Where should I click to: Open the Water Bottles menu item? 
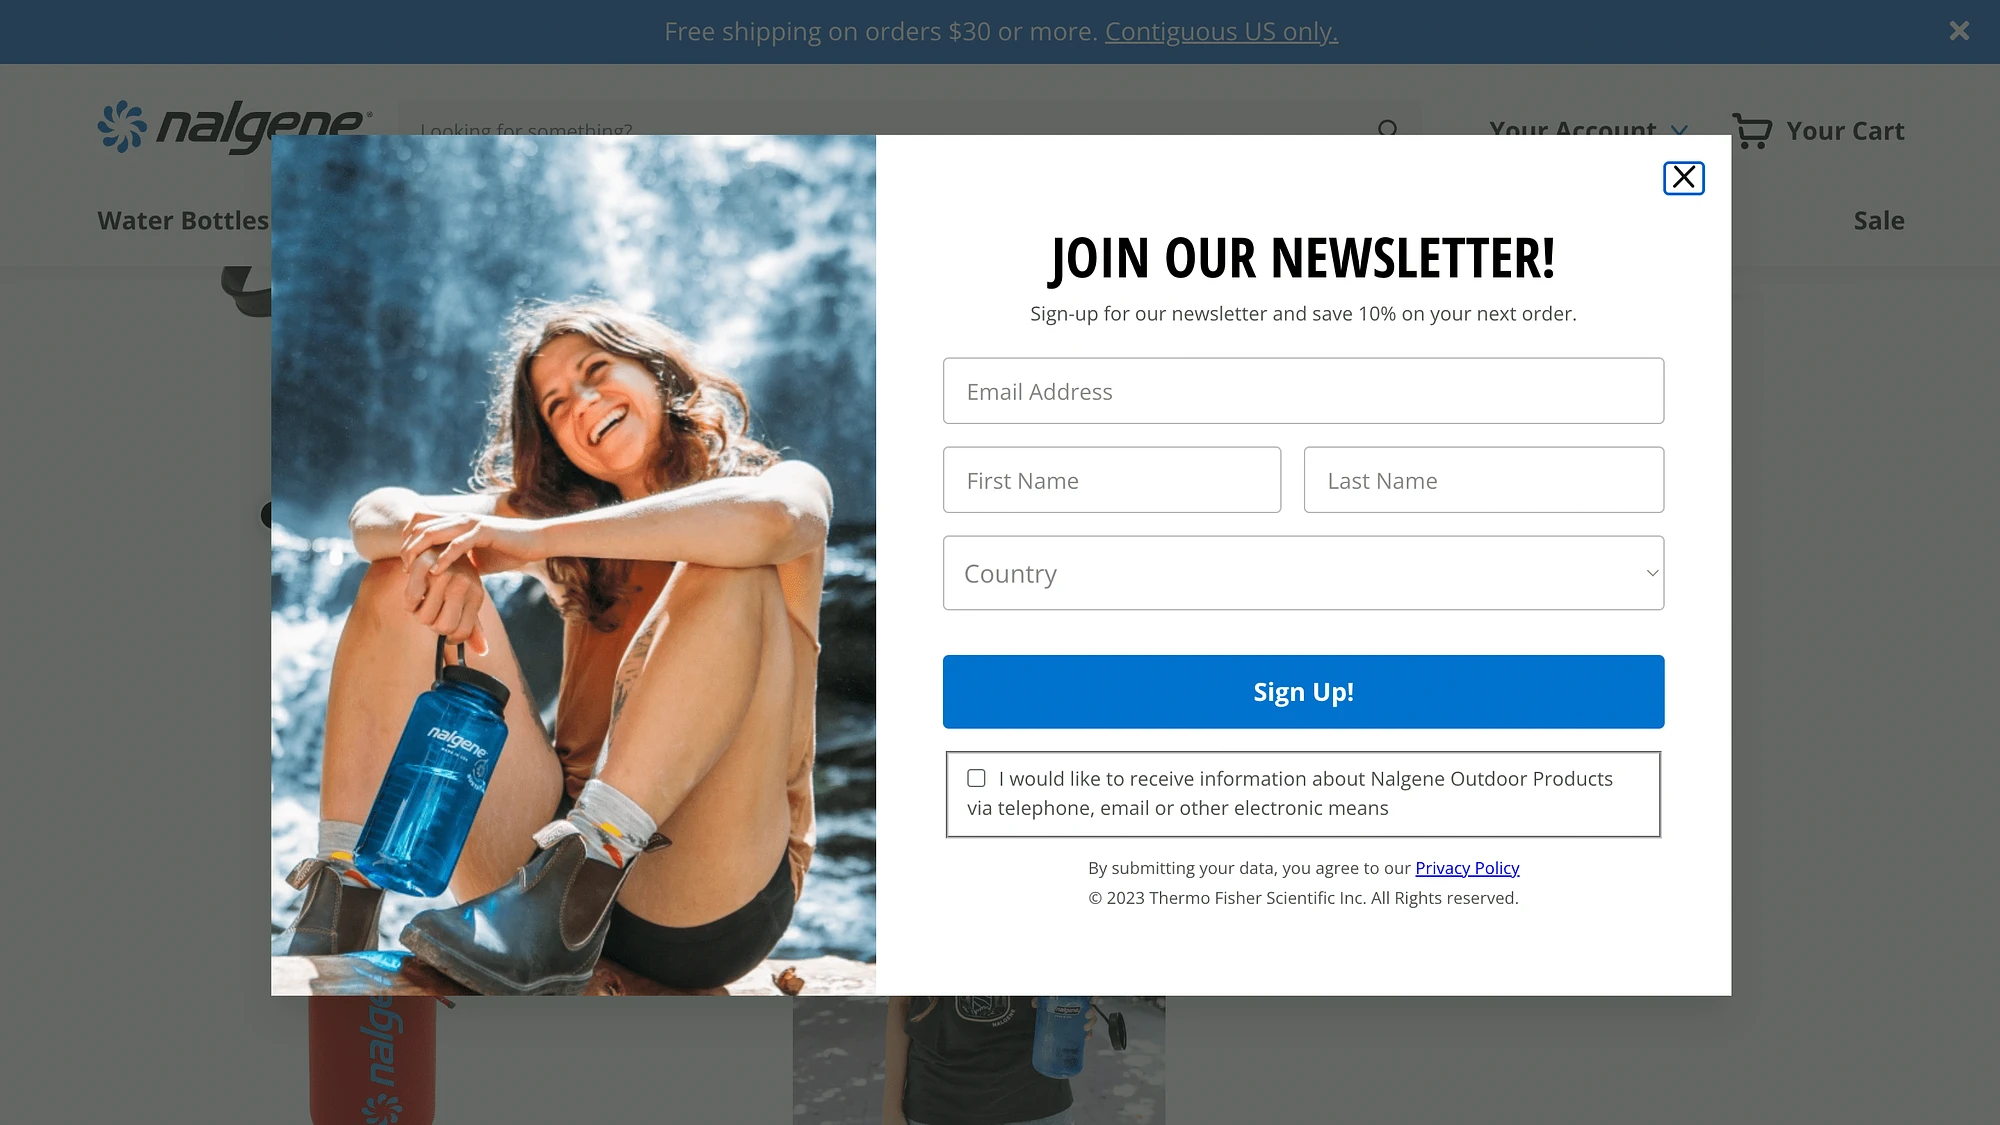click(x=183, y=220)
